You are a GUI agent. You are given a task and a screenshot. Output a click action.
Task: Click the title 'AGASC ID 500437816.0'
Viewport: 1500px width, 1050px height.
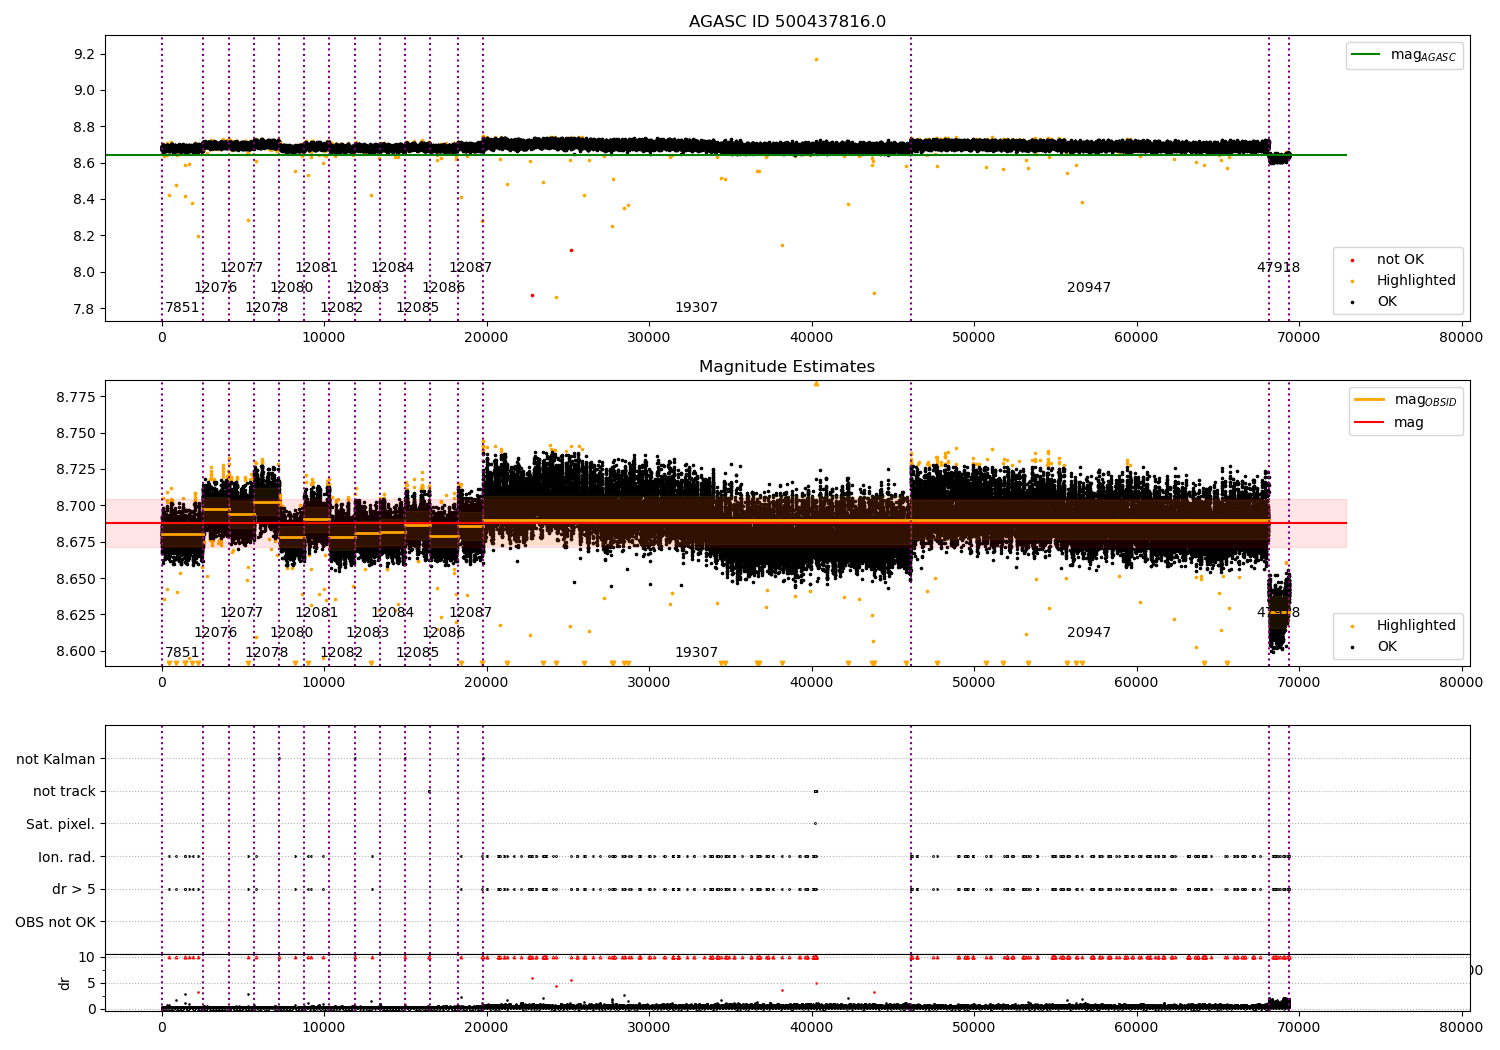point(787,22)
